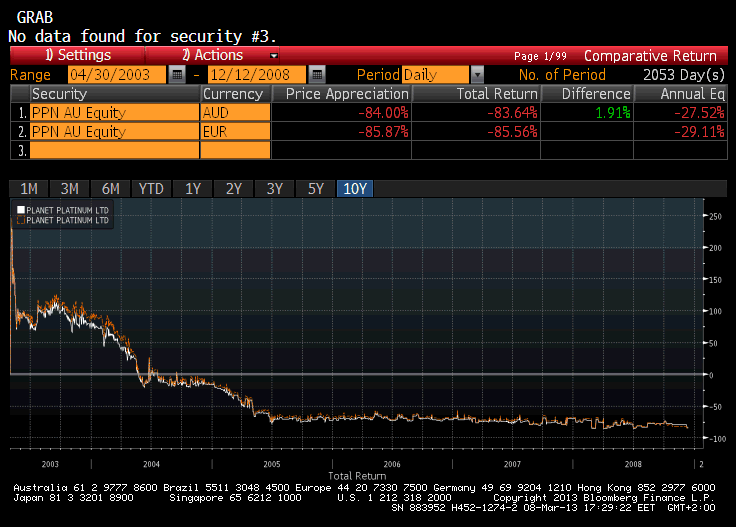
Task: Click the 1.91% difference value
Action: [613, 113]
